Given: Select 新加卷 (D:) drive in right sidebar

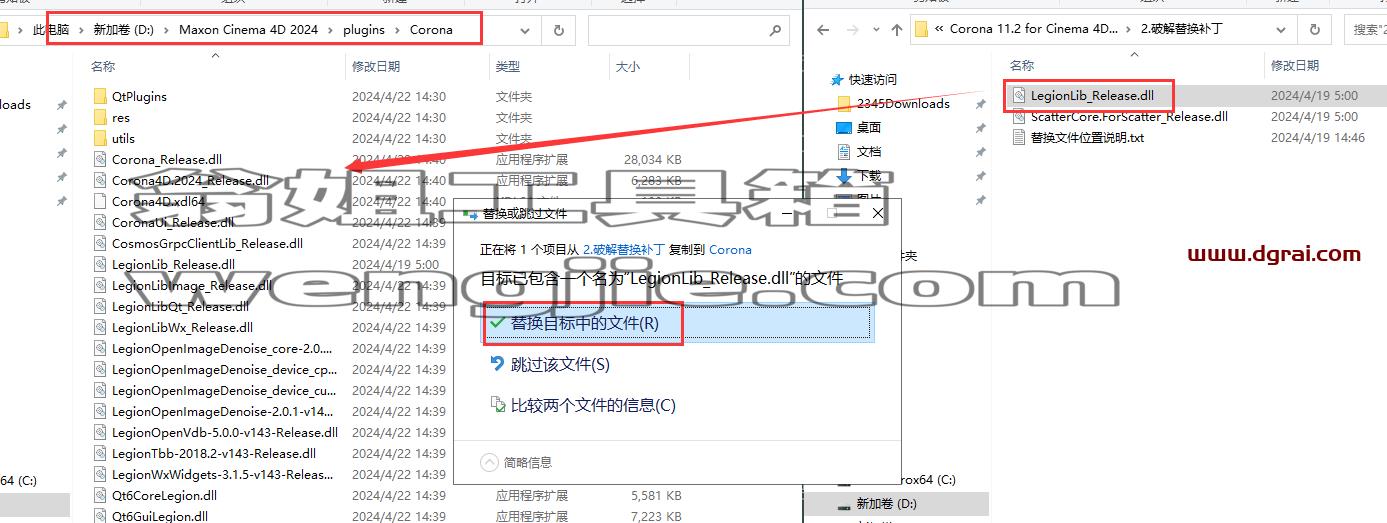Looking at the screenshot, I should [885, 503].
